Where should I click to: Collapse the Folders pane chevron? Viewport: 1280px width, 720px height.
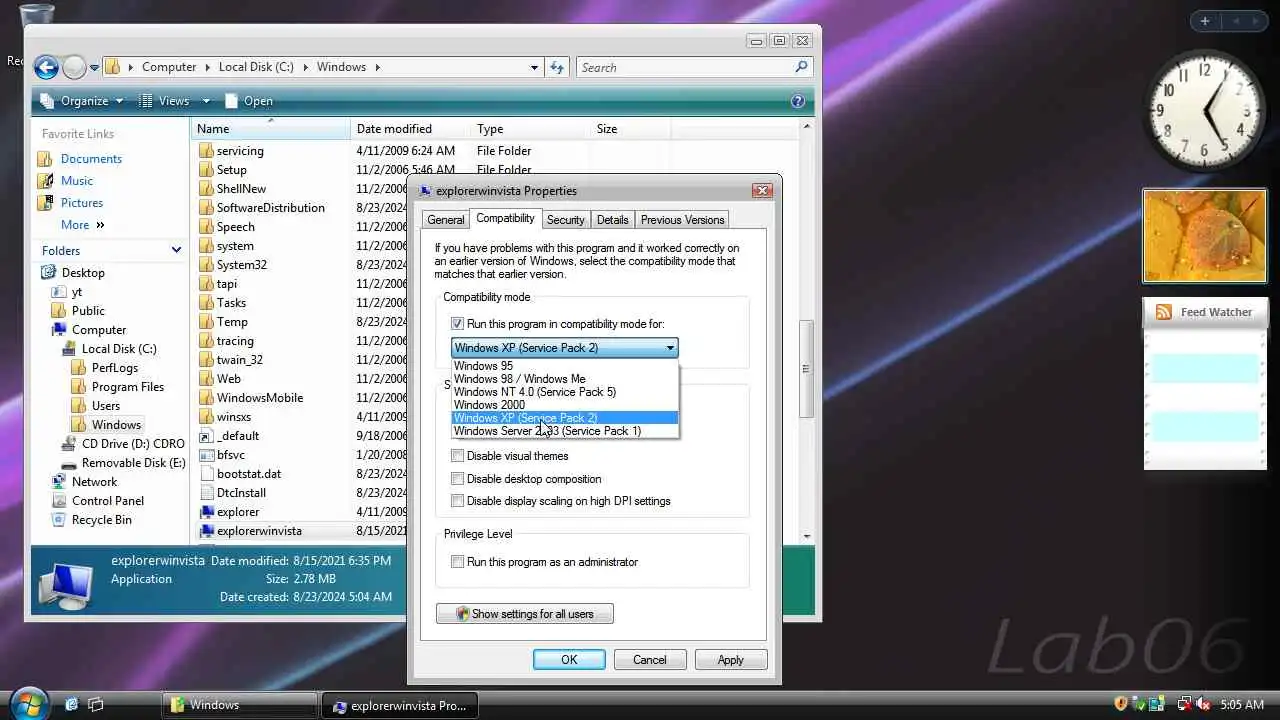click(x=177, y=250)
